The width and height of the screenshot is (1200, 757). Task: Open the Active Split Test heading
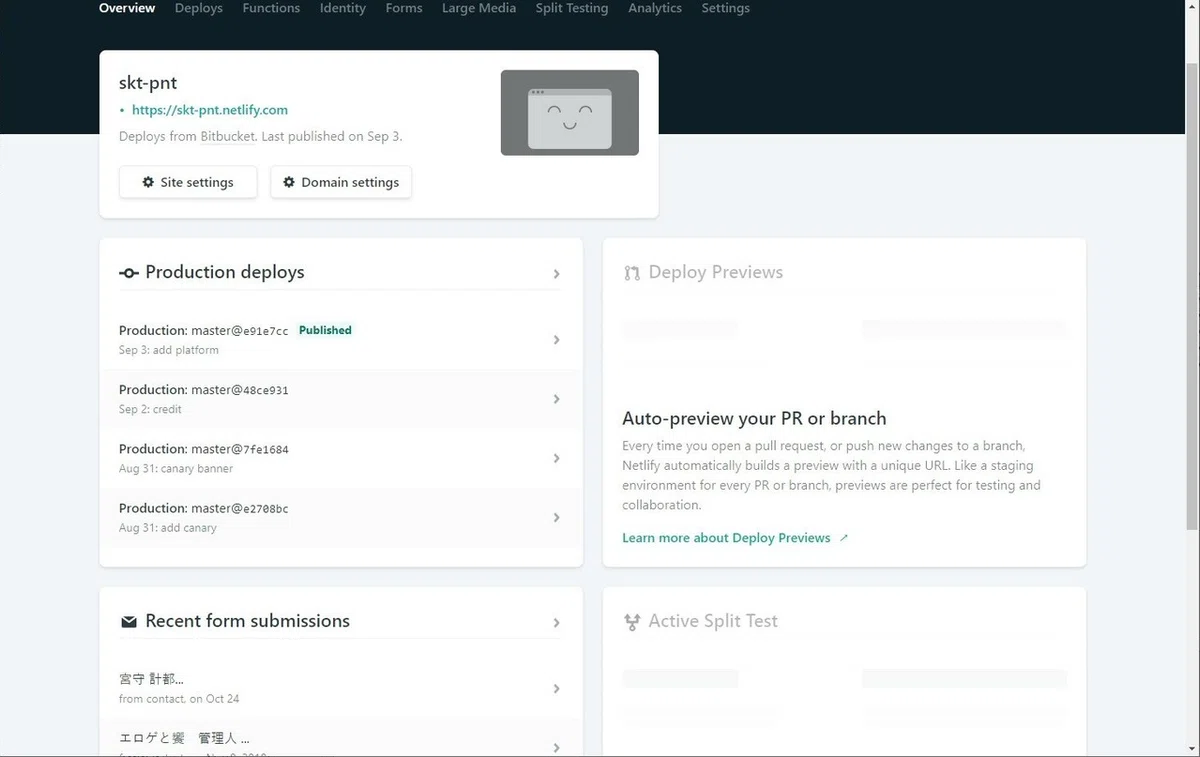[713, 621]
